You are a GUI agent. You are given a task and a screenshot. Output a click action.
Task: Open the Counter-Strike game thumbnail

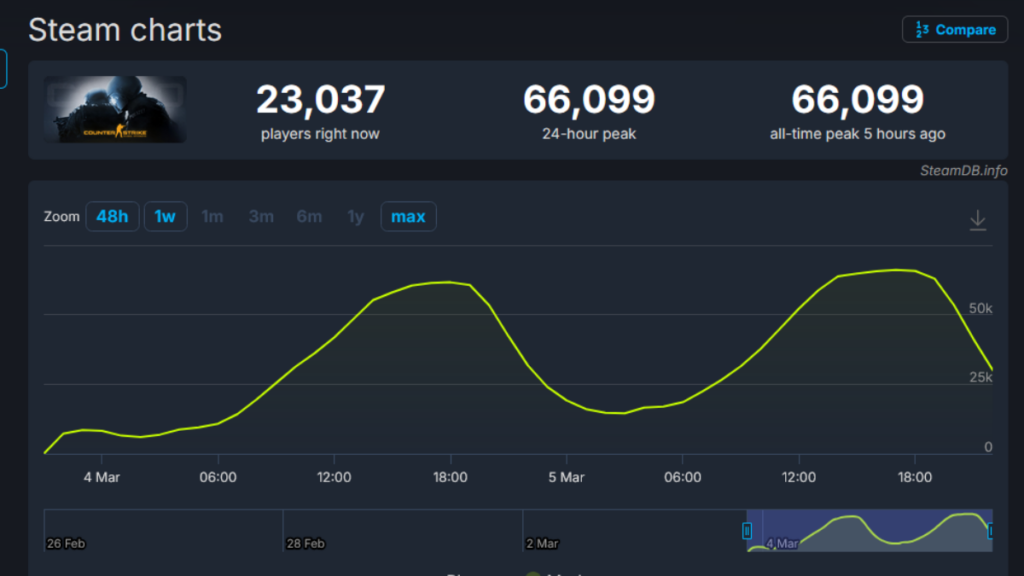pyautogui.click(x=115, y=109)
